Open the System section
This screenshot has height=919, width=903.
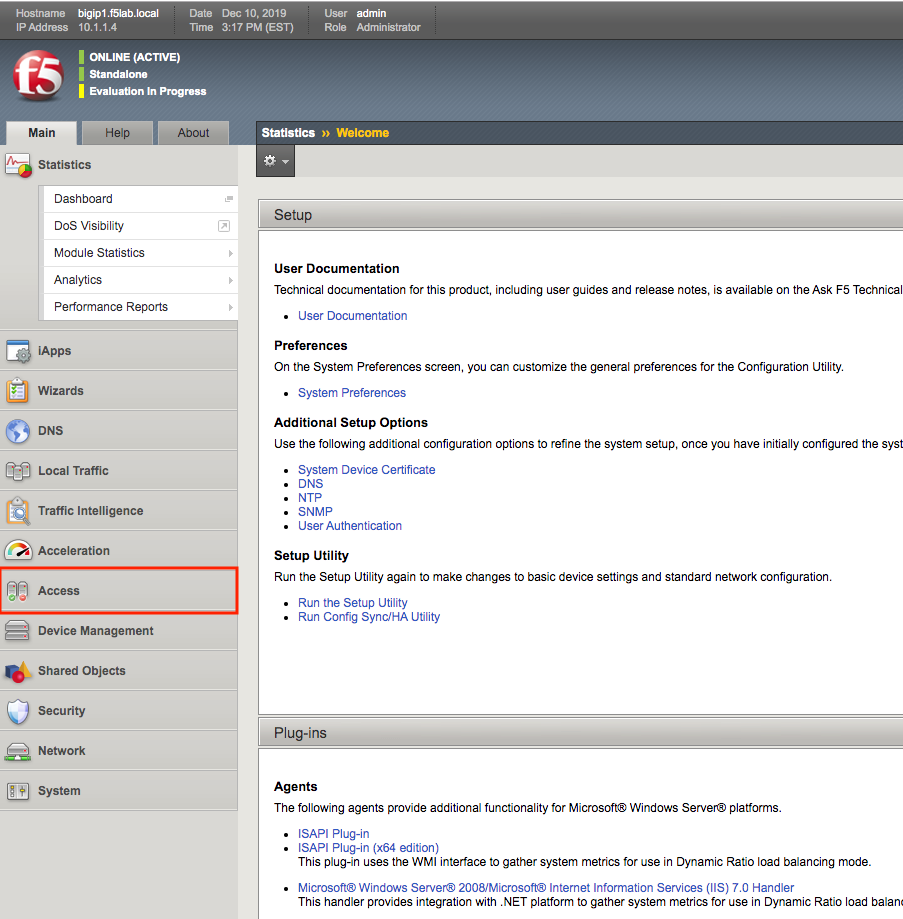point(119,791)
